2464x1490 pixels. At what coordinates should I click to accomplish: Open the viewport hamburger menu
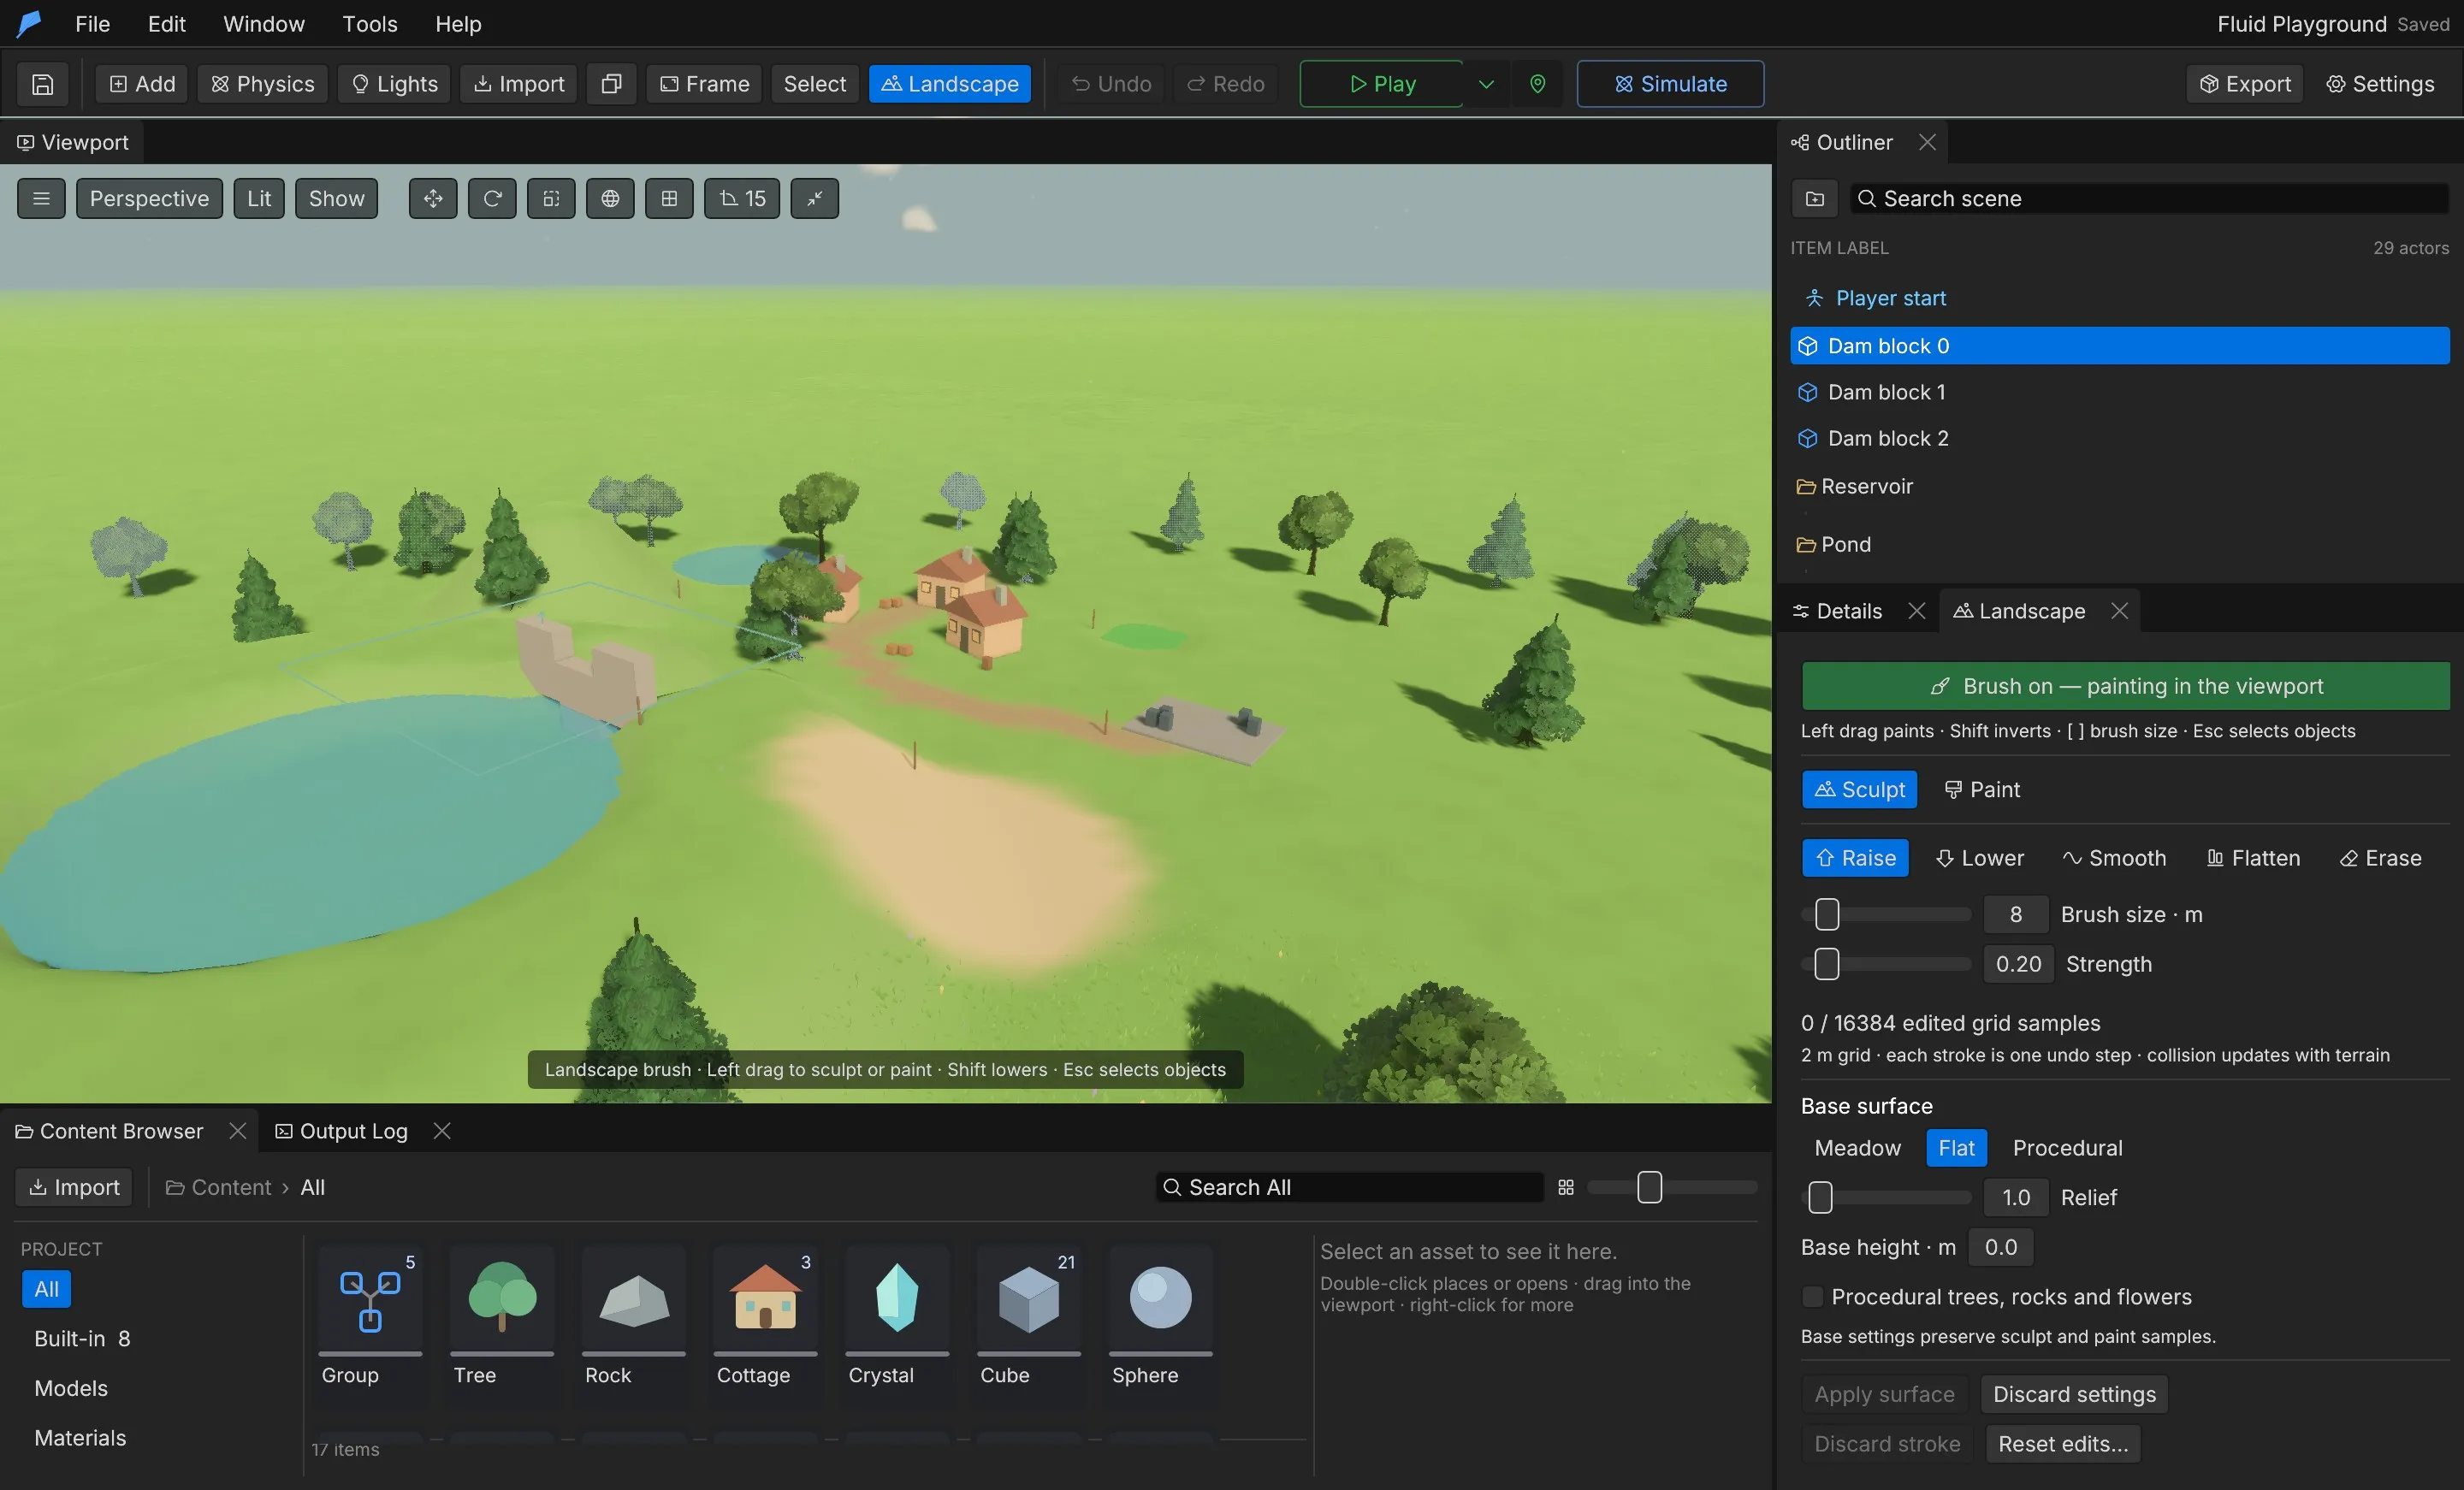(41, 198)
